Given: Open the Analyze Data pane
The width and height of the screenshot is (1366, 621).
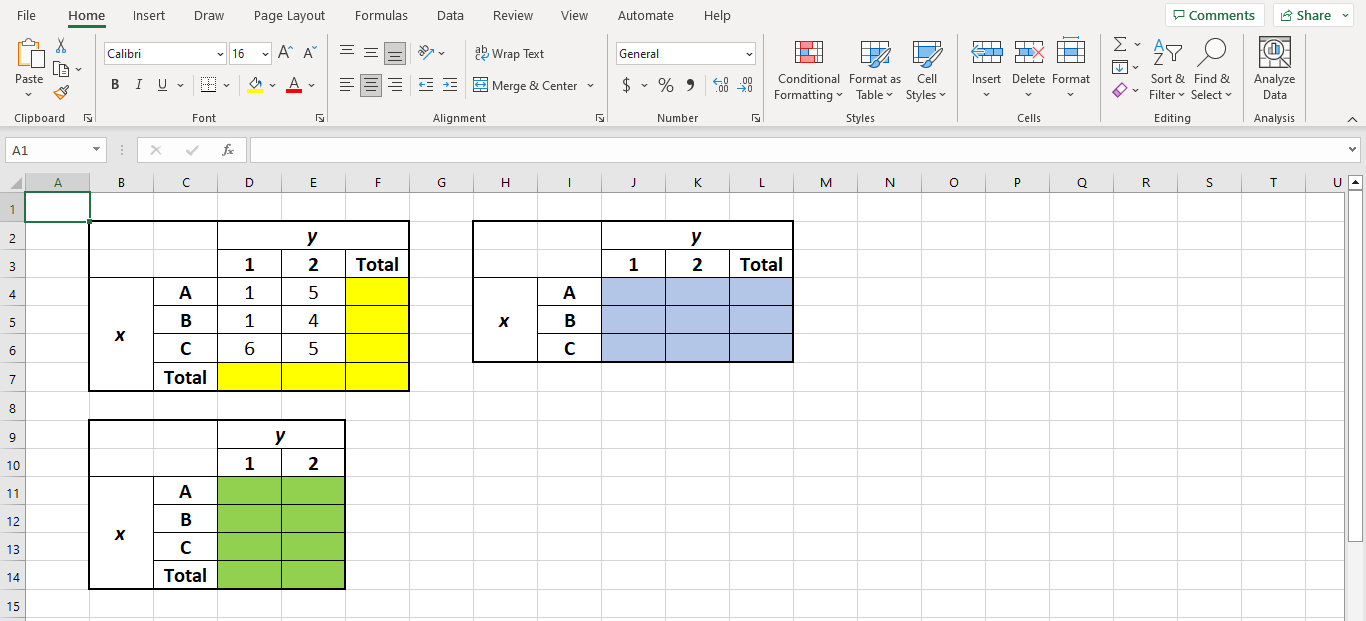Looking at the screenshot, I should (x=1274, y=70).
